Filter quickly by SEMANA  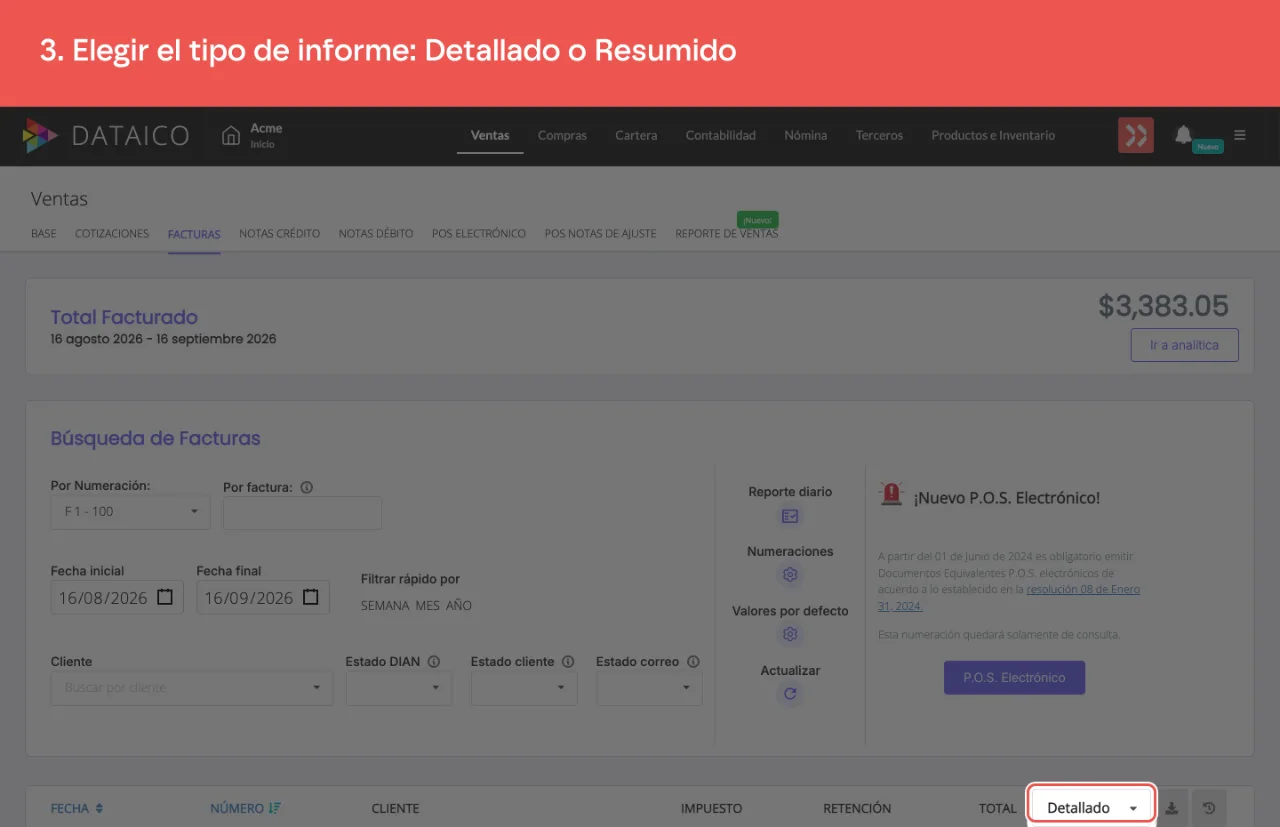pos(385,605)
